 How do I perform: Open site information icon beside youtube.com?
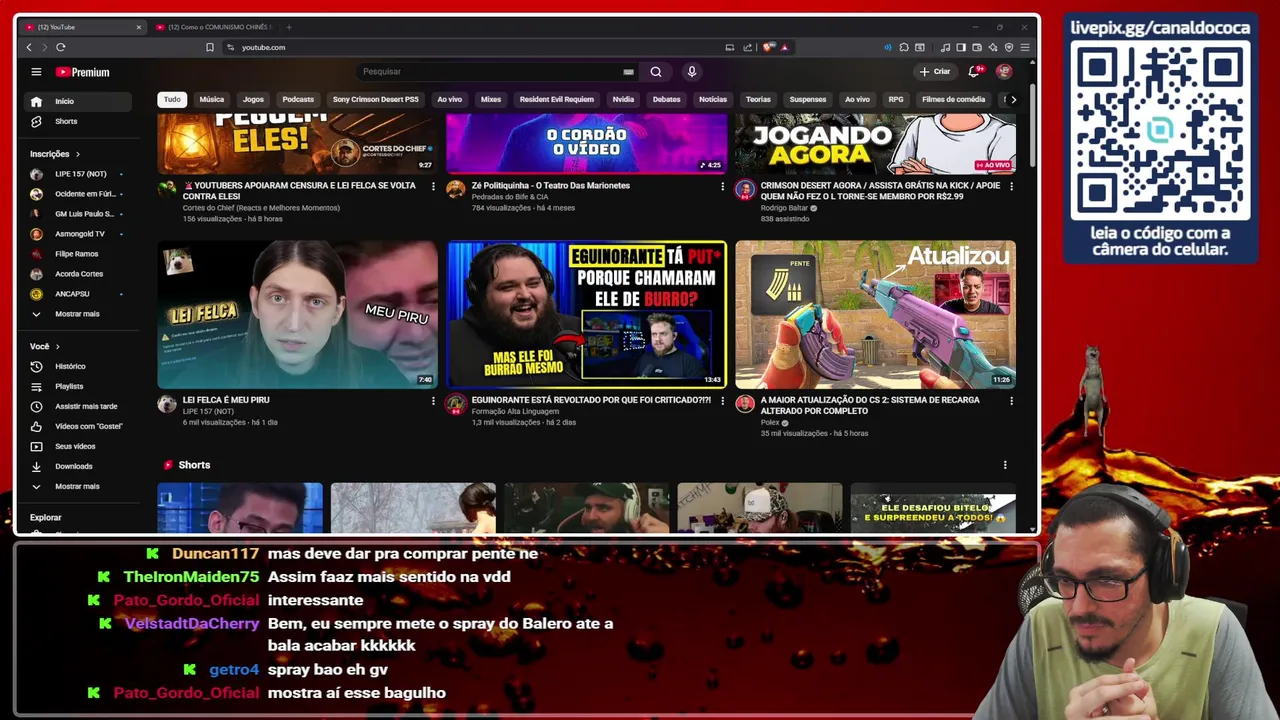coord(231,47)
